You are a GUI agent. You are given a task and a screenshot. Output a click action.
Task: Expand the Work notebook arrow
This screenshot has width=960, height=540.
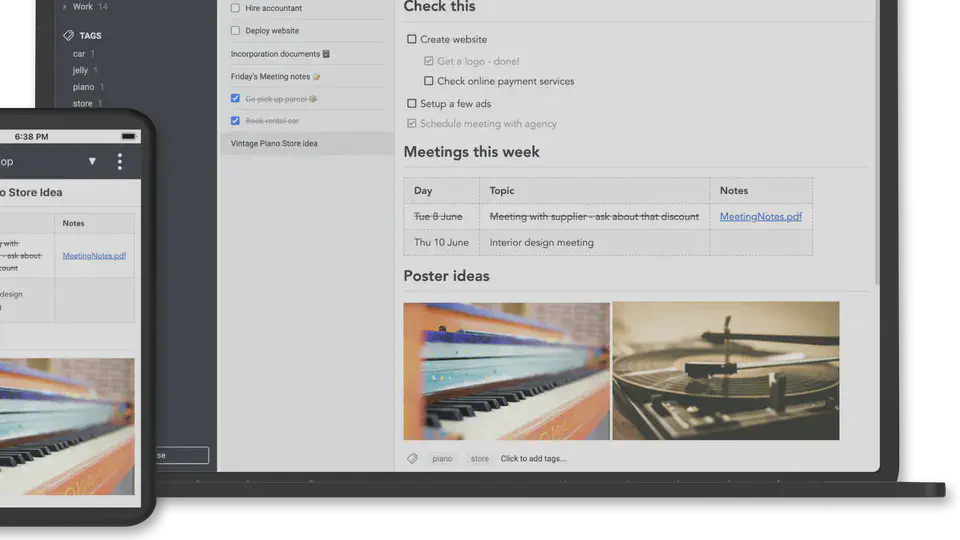(x=66, y=7)
